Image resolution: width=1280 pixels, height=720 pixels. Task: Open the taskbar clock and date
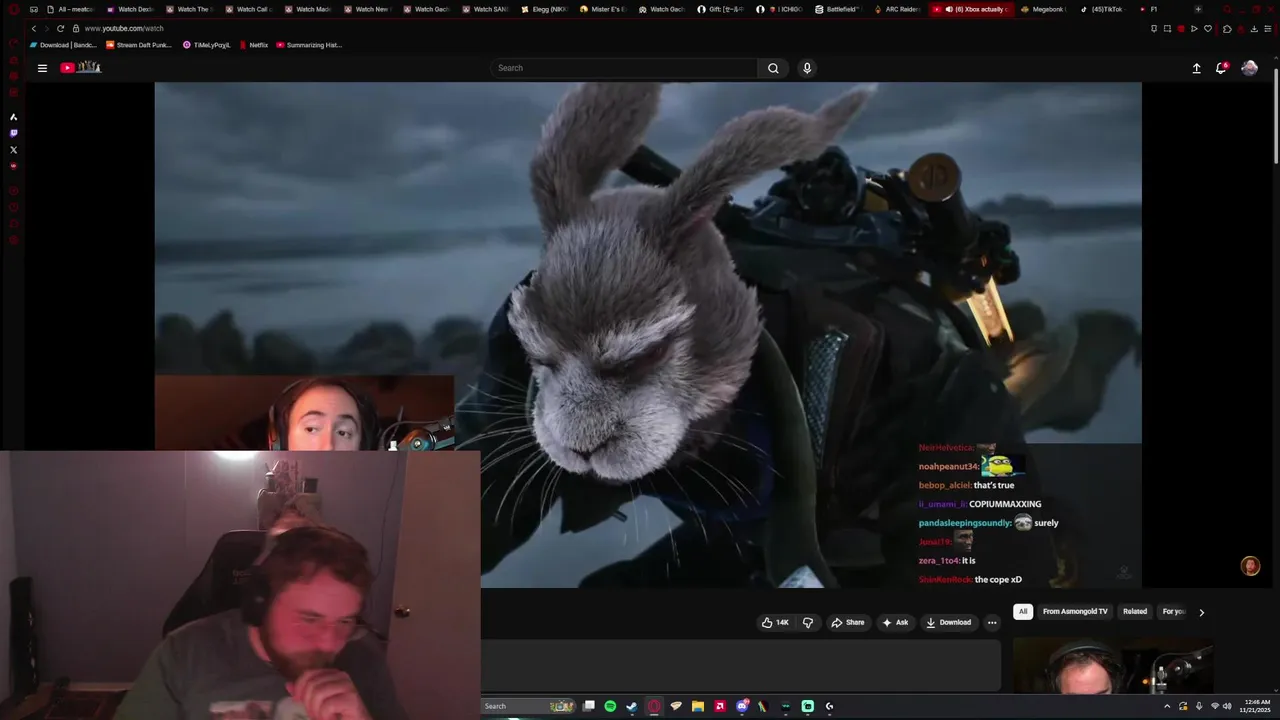[x=1254, y=706]
